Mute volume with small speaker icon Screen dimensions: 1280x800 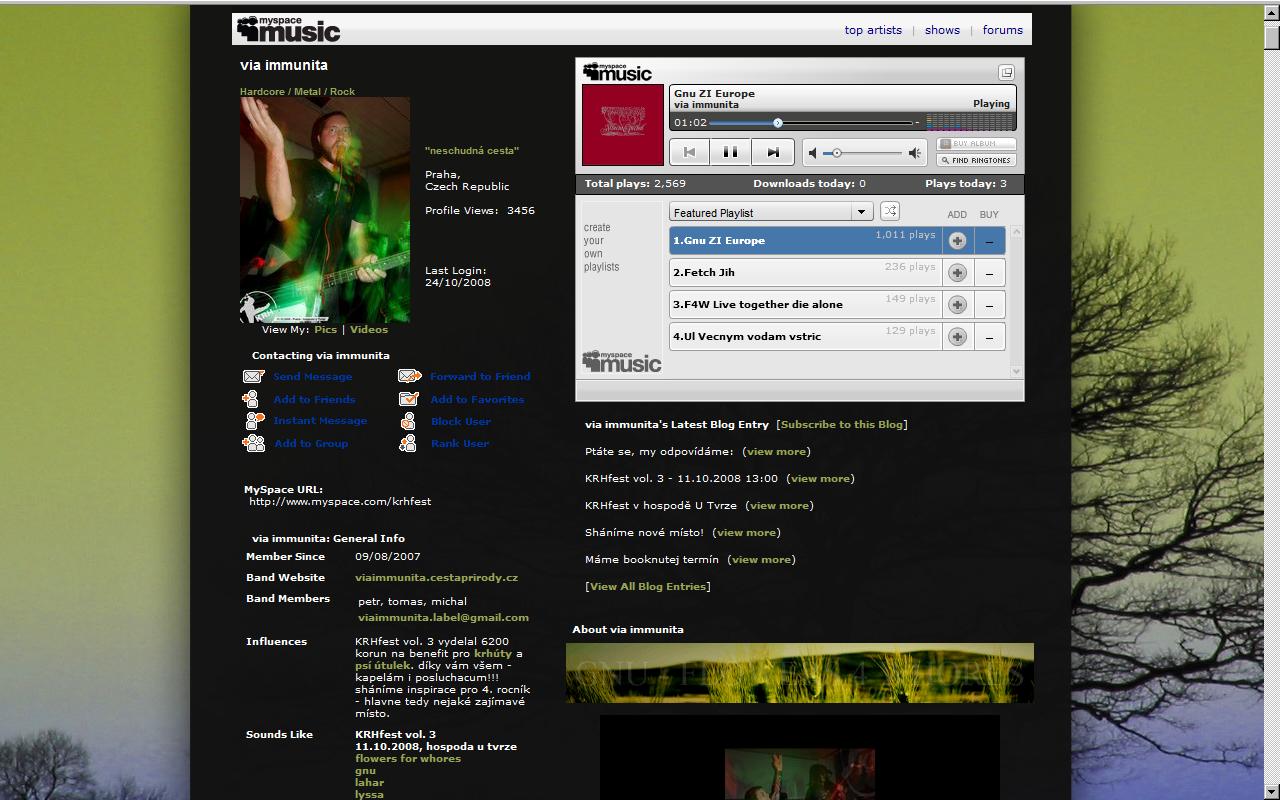coord(813,153)
